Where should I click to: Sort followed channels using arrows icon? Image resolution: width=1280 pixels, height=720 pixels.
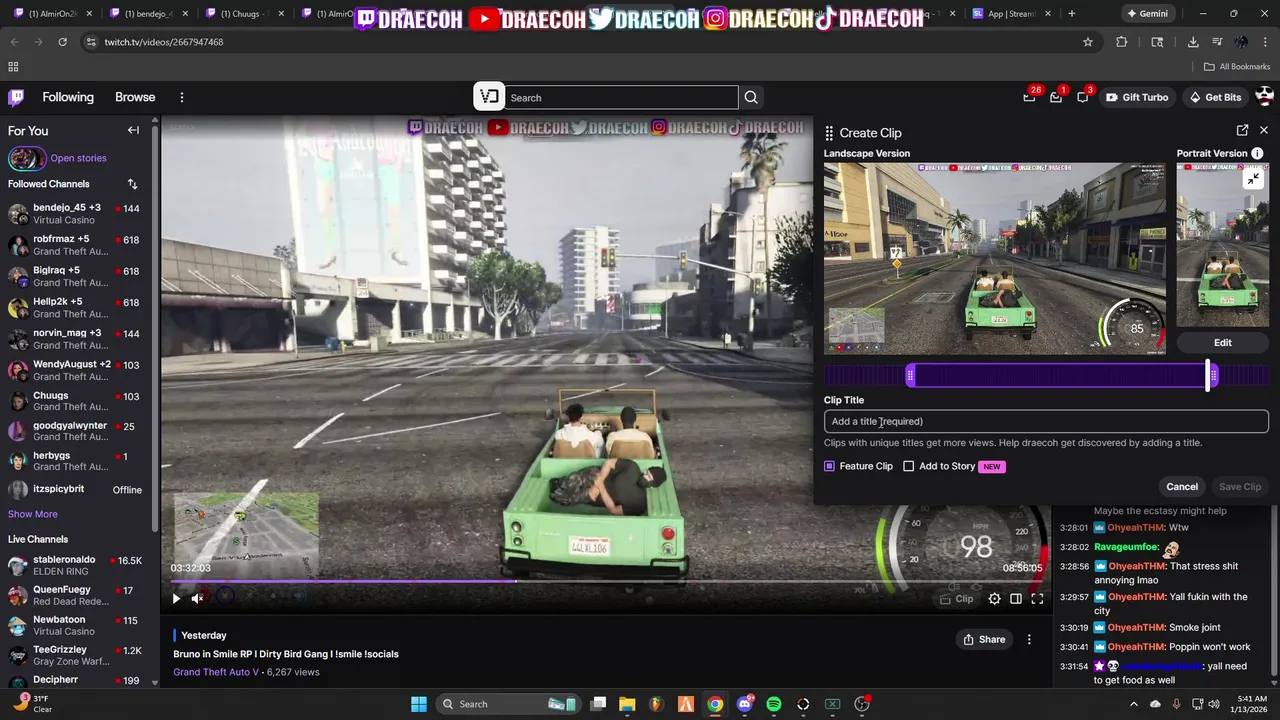point(132,184)
